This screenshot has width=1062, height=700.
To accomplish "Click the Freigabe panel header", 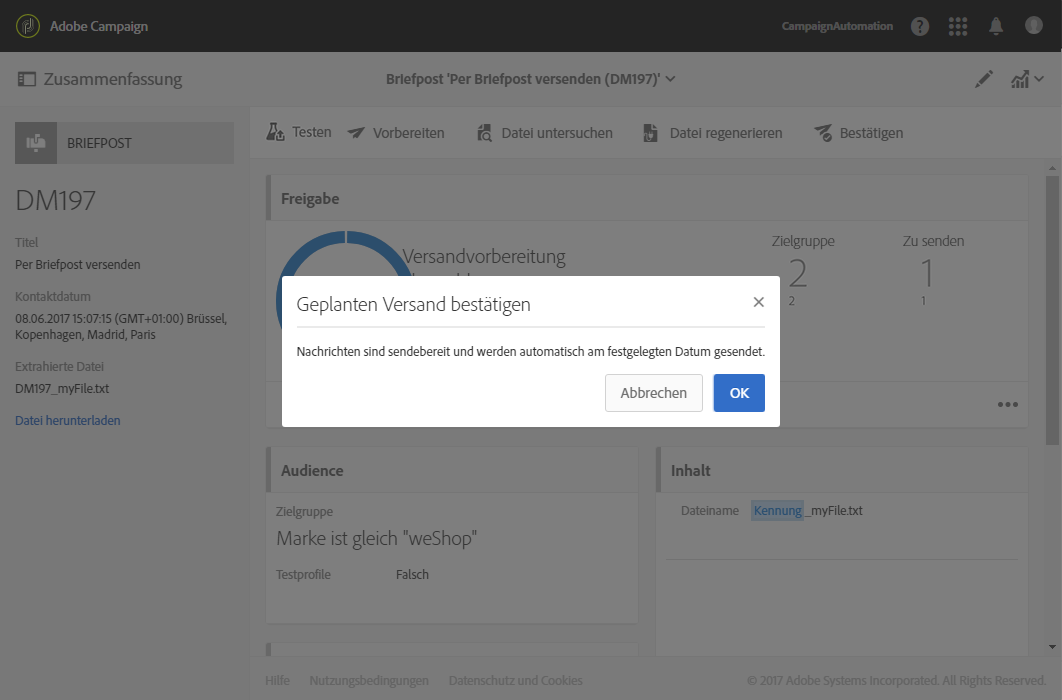I will pos(647,198).
